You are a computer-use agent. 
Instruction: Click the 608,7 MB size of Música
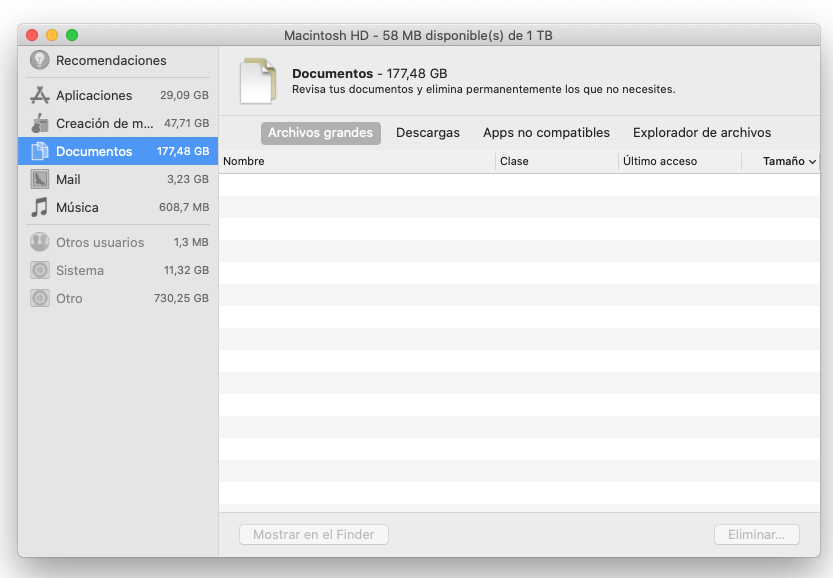pos(184,207)
